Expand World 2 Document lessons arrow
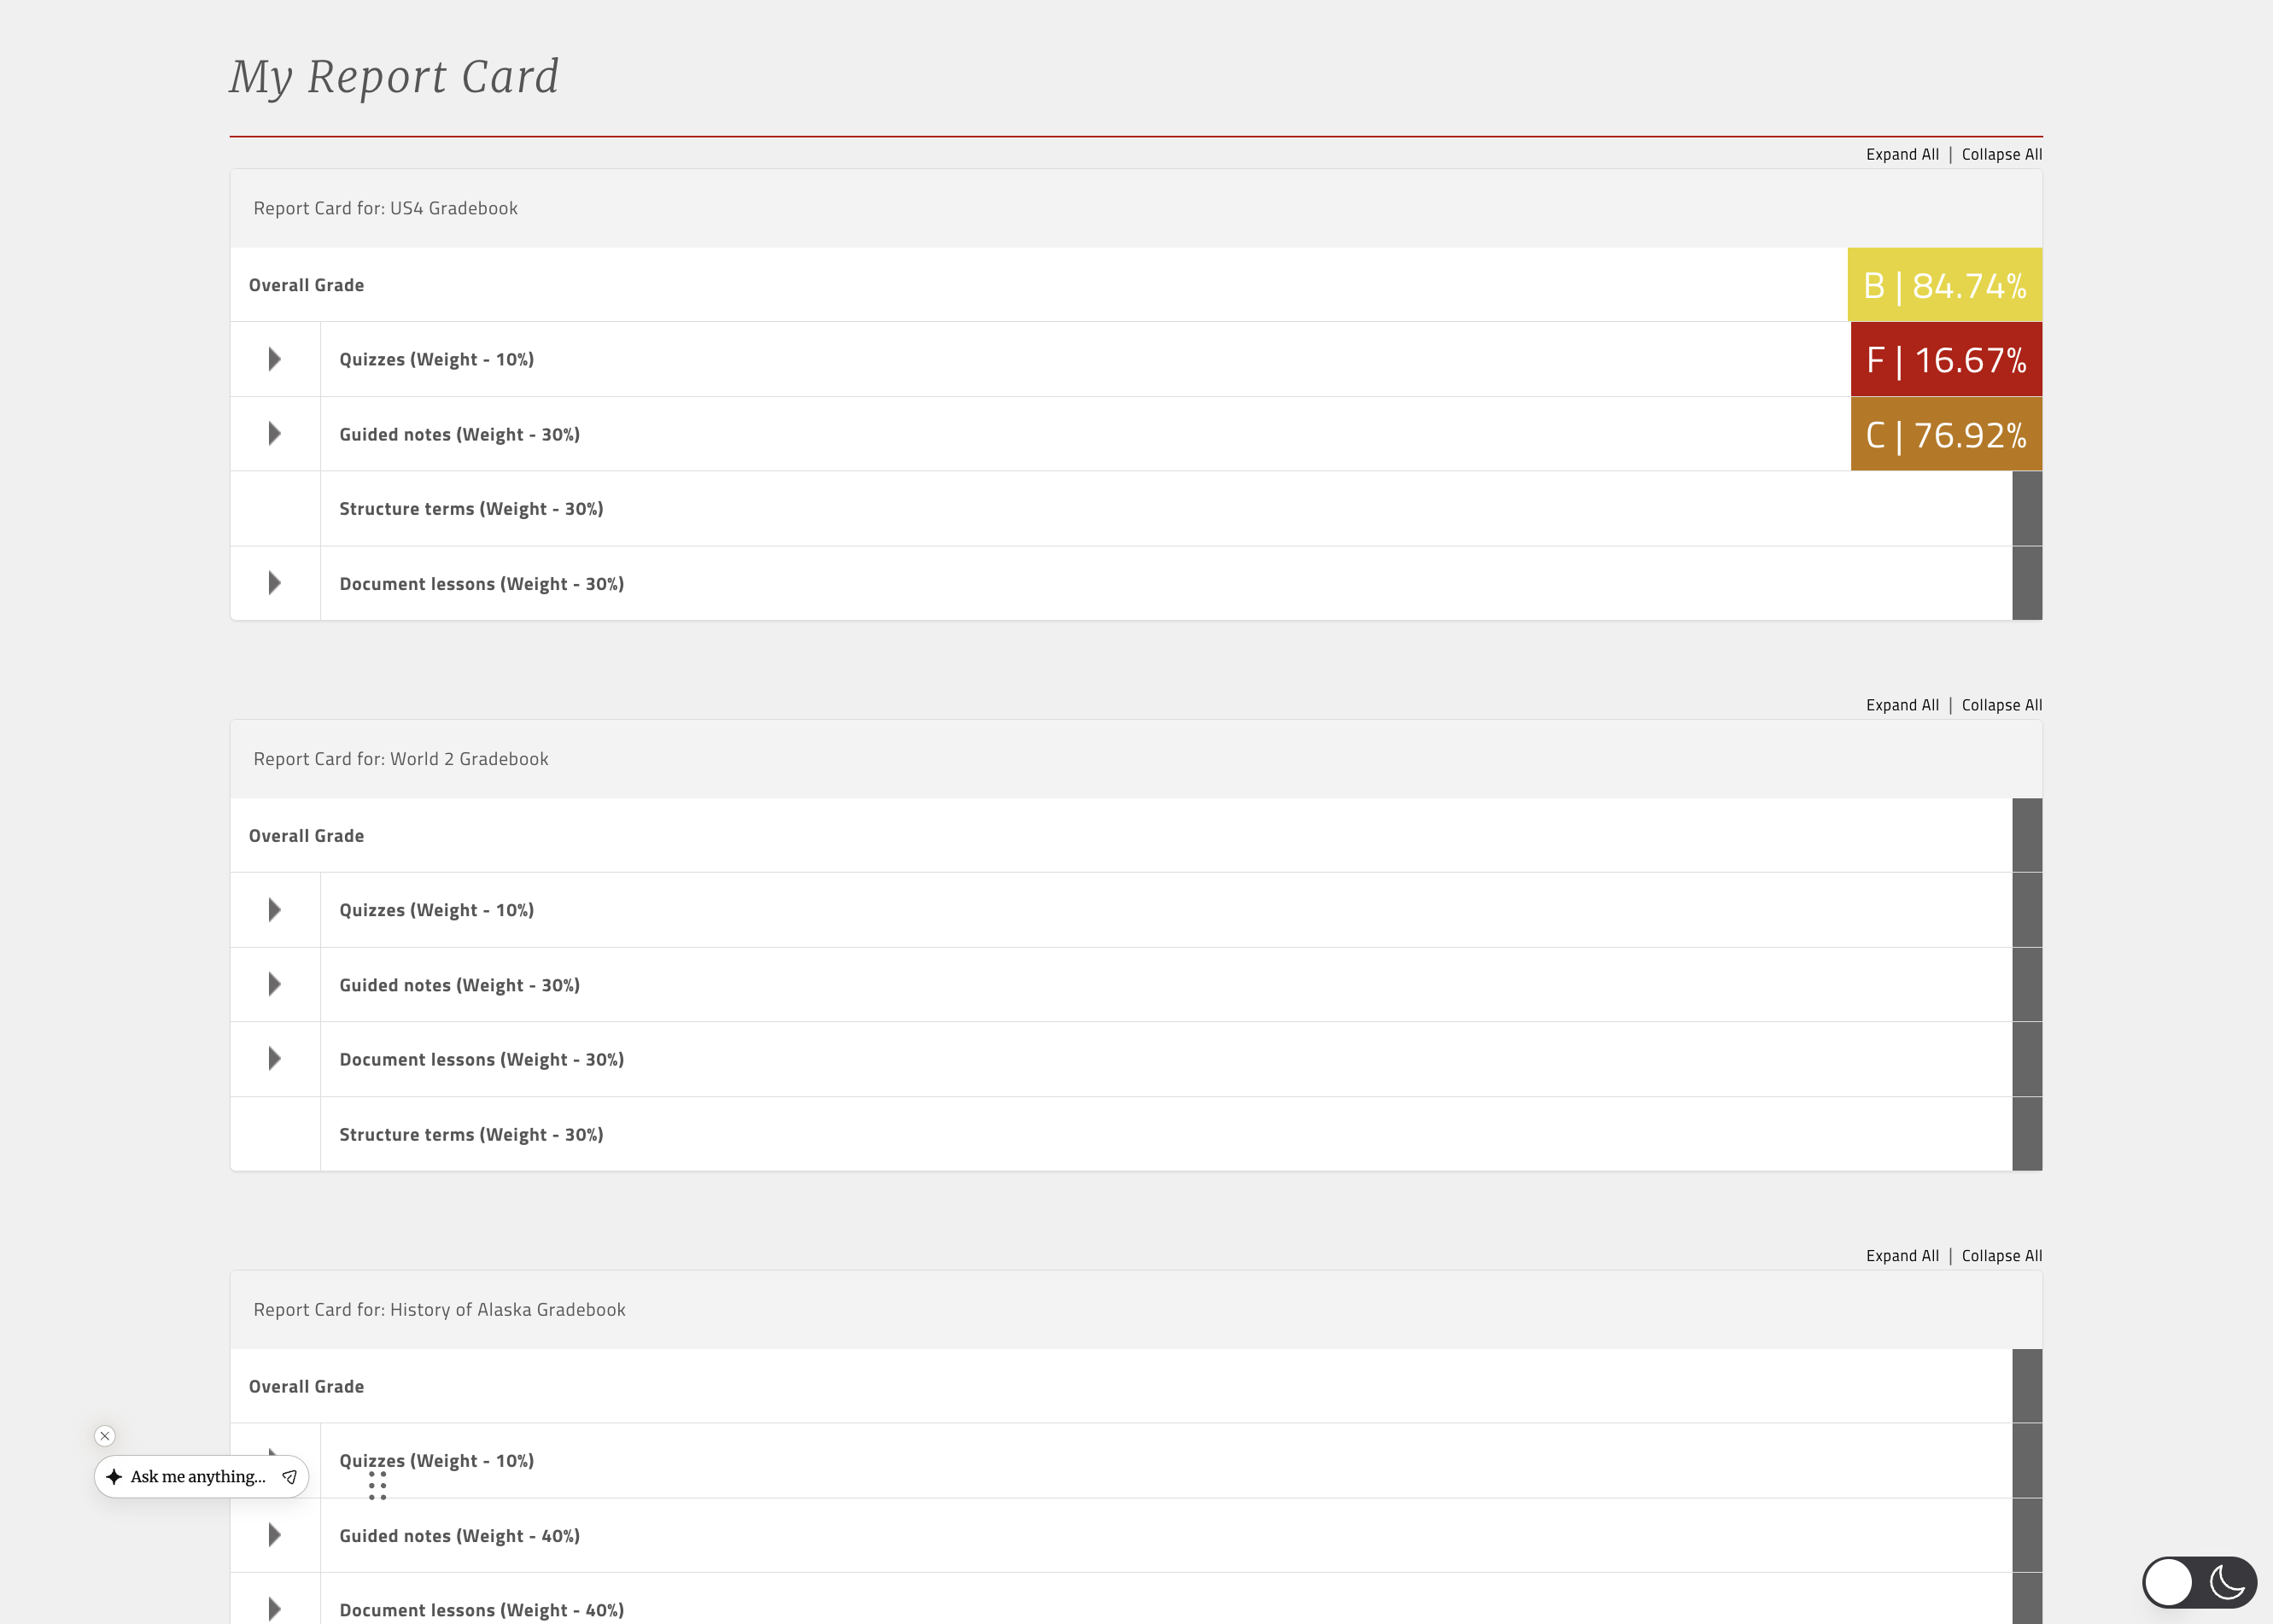The height and width of the screenshot is (1624, 2273). (275, 1059)
